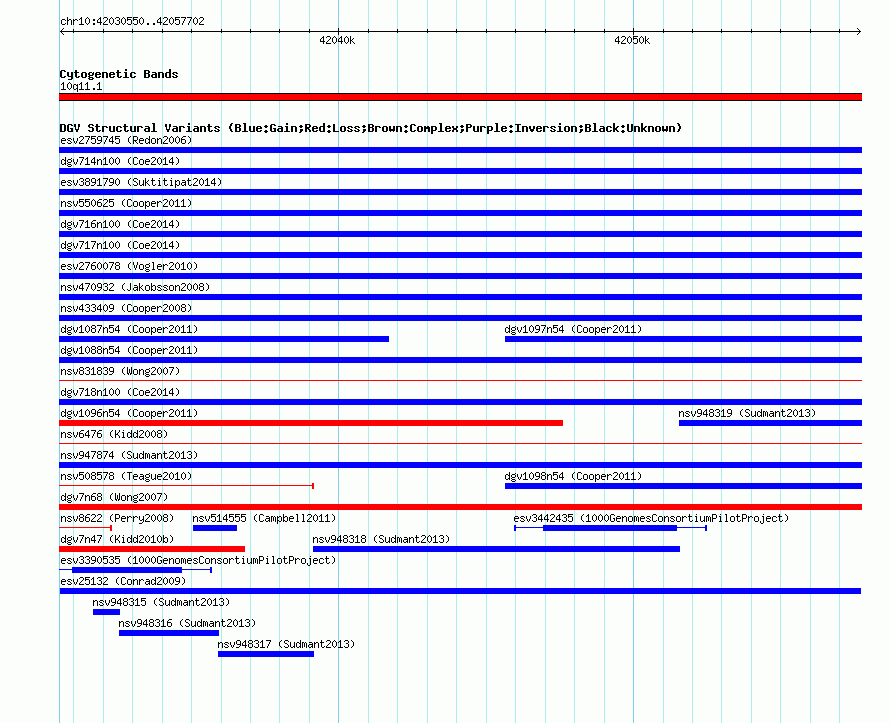890x723 pixels.
Task: Select nsv948319 (Sudmant2013) label
Action: coord(747,413)
